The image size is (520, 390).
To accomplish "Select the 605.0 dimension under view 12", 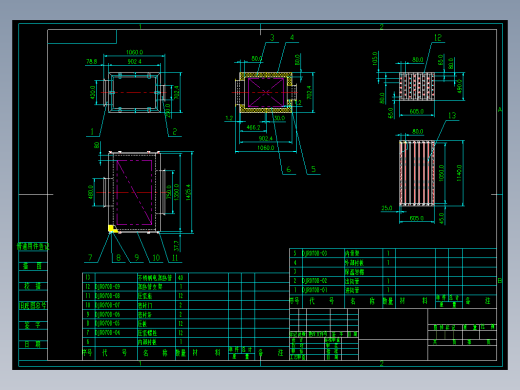I will (x=417, y=111).
